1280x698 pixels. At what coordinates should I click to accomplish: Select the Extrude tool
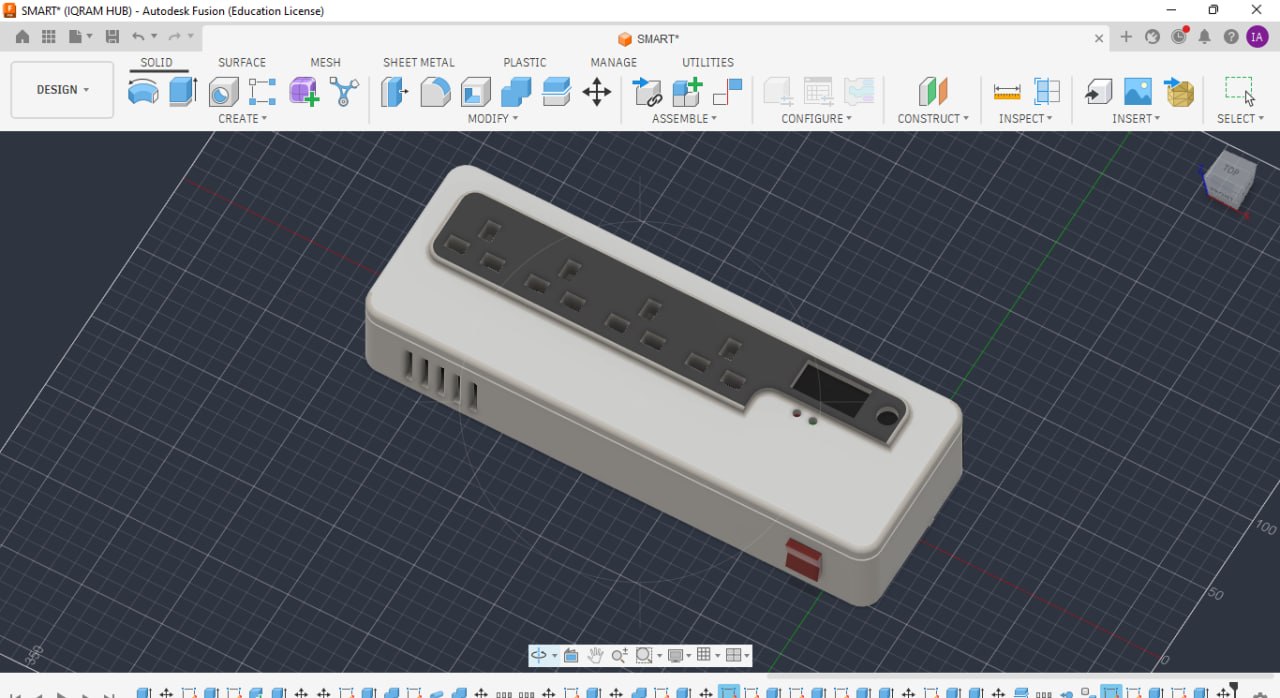point(182,92)
